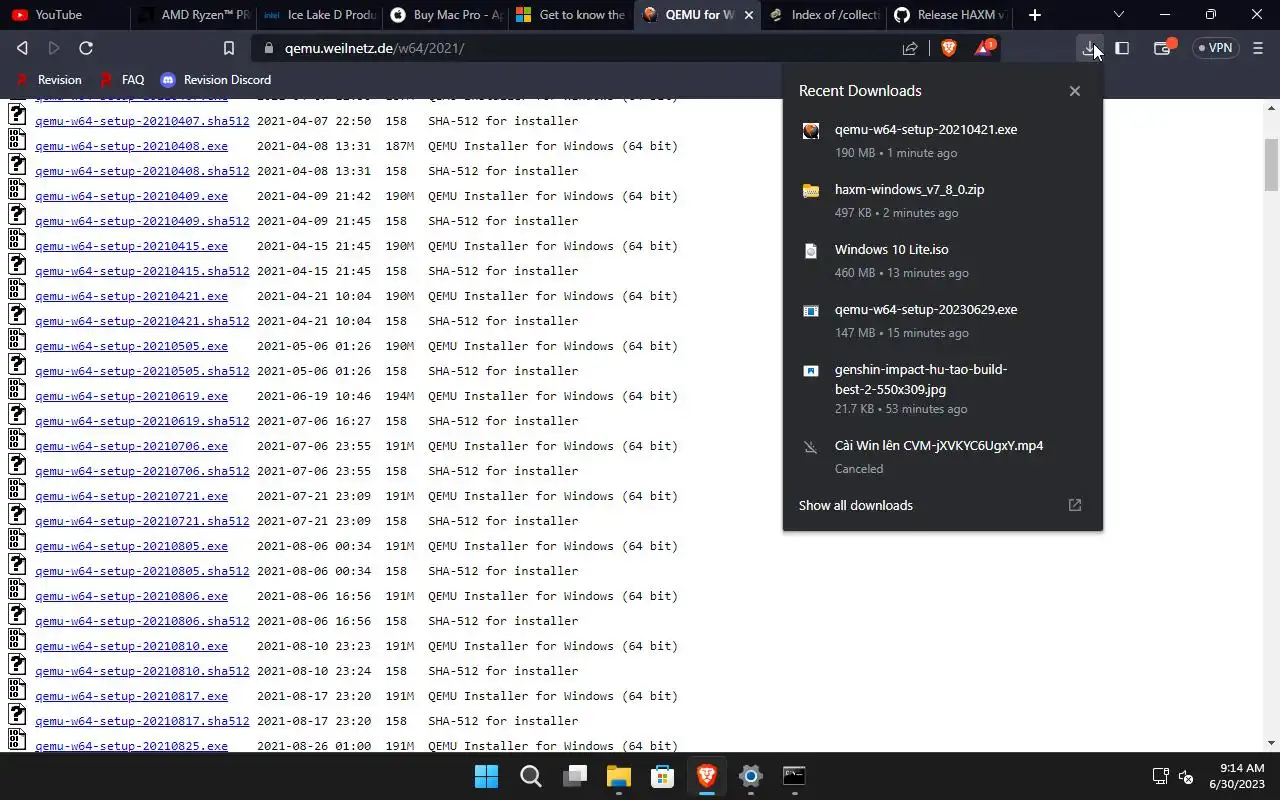Switch to the Index of /collections tab

pos(822,15)
